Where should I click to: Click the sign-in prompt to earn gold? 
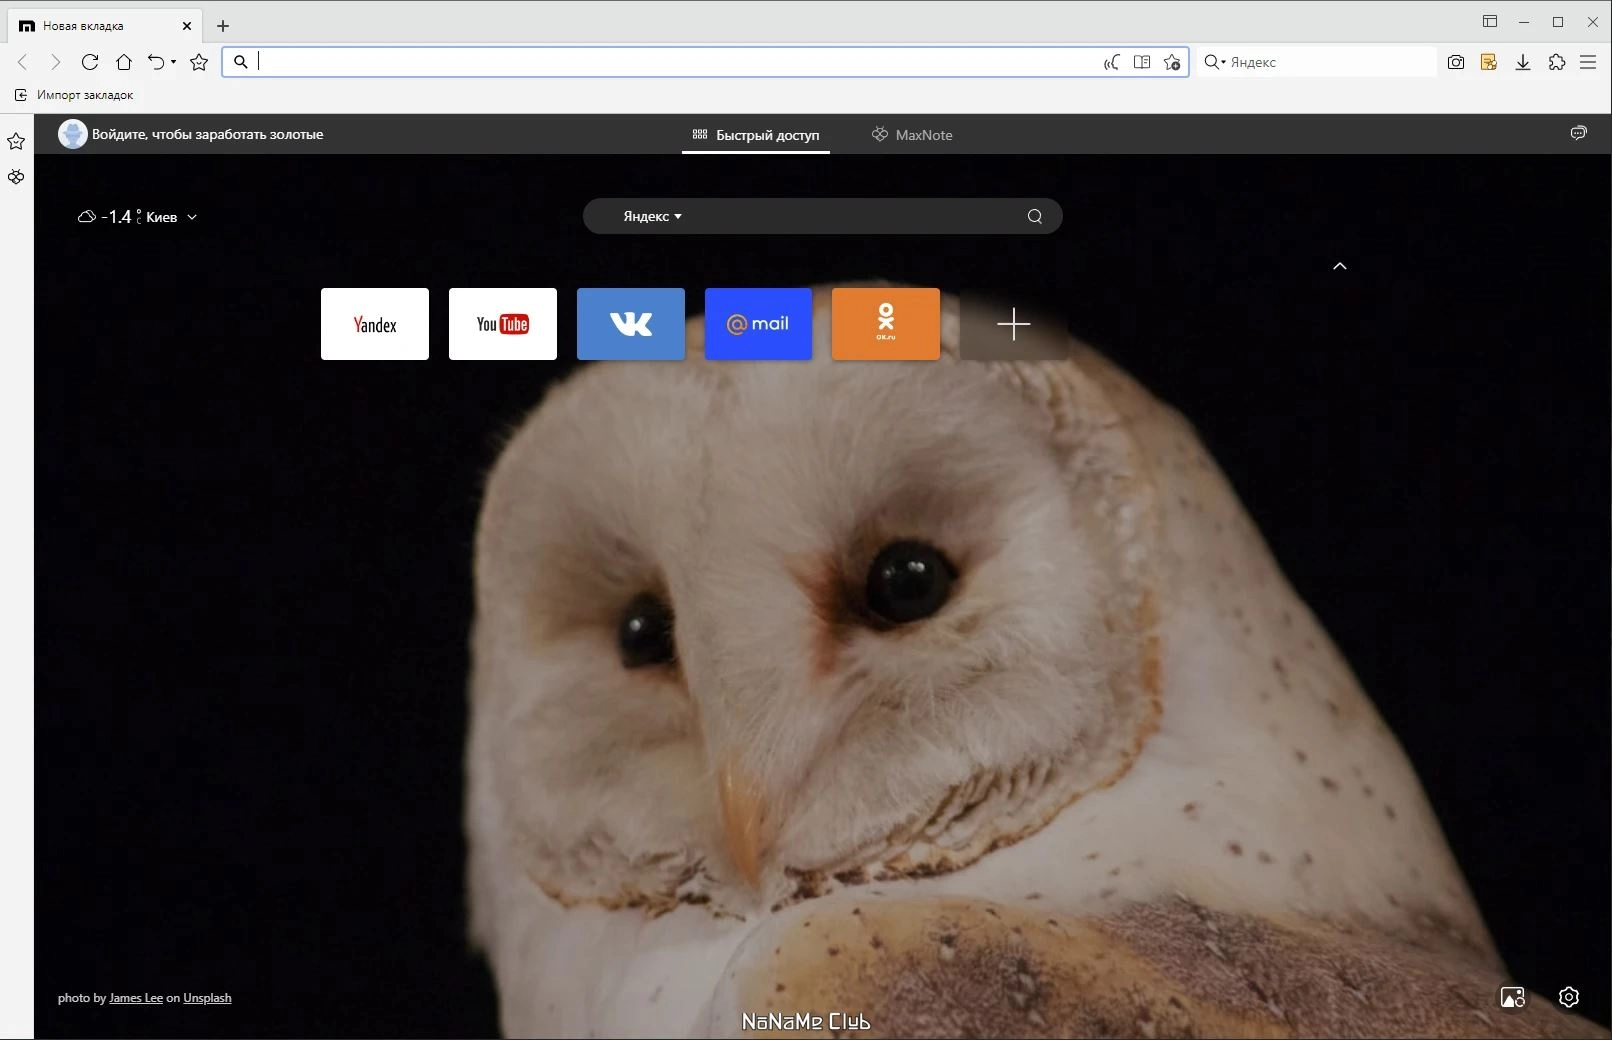(x=208, y=134)
